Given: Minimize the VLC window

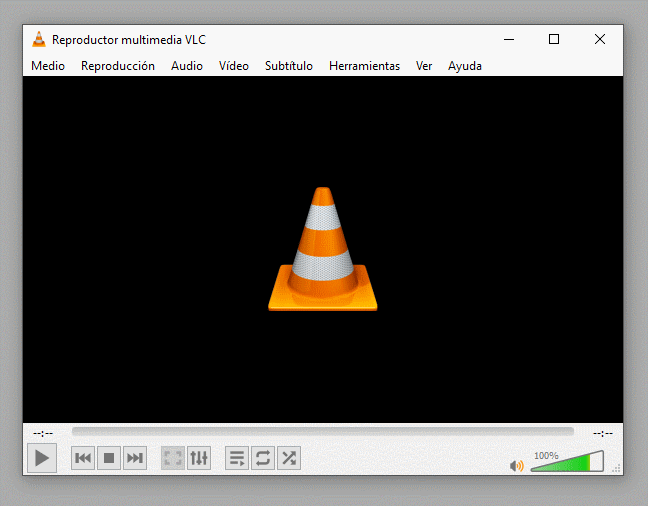Looking at the screenshot, I should 509,39.
